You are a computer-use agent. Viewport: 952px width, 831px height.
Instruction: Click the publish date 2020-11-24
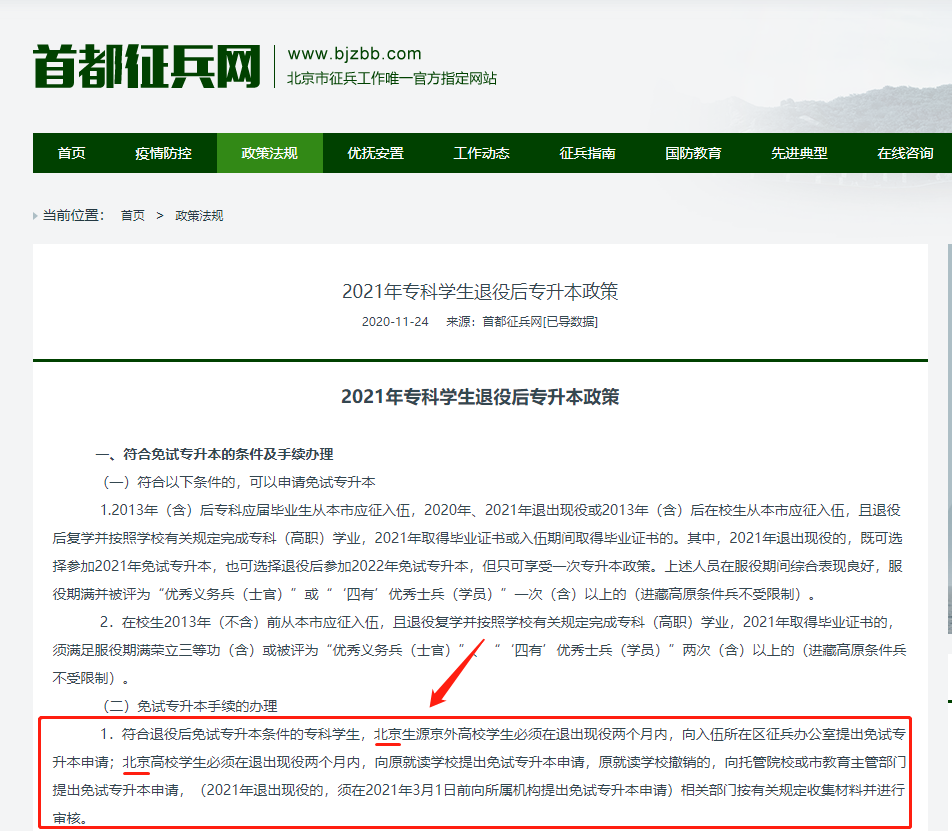point(395,321)
